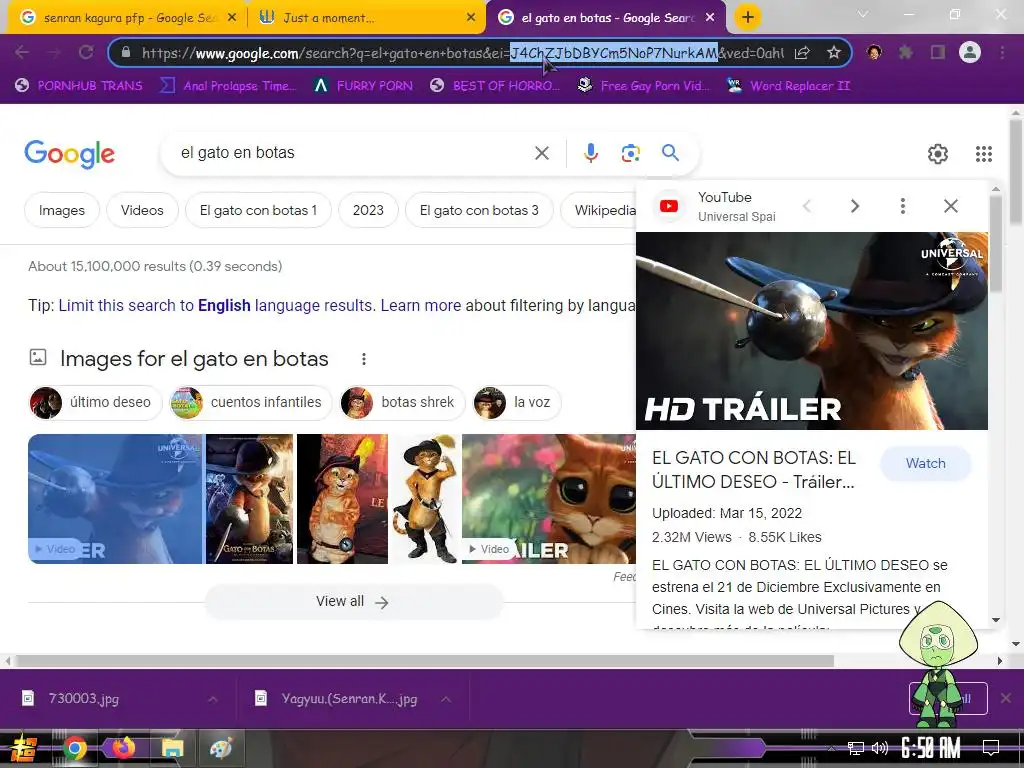Reload the page with the refresh icon
Image resolution: width=1024 pixels, height=768 pixels.
pos(86,52)
